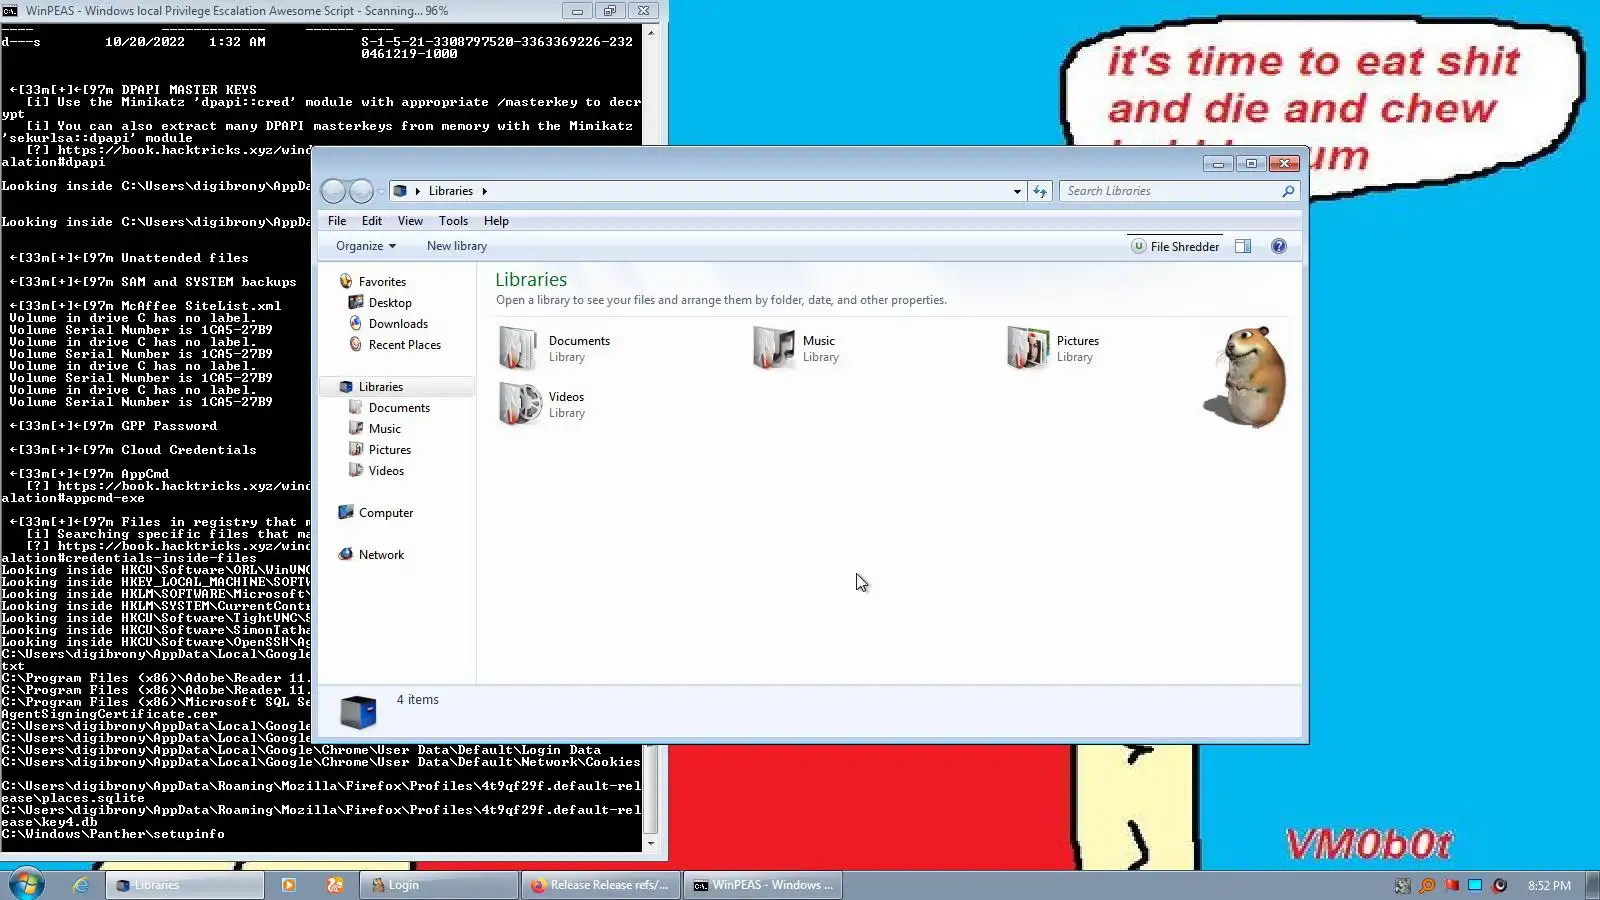Focus the Search Libraries input field
Image resolution: width=1600 pixels, height=900 pixels.
pyautogui.click(x=1171, y=191)
